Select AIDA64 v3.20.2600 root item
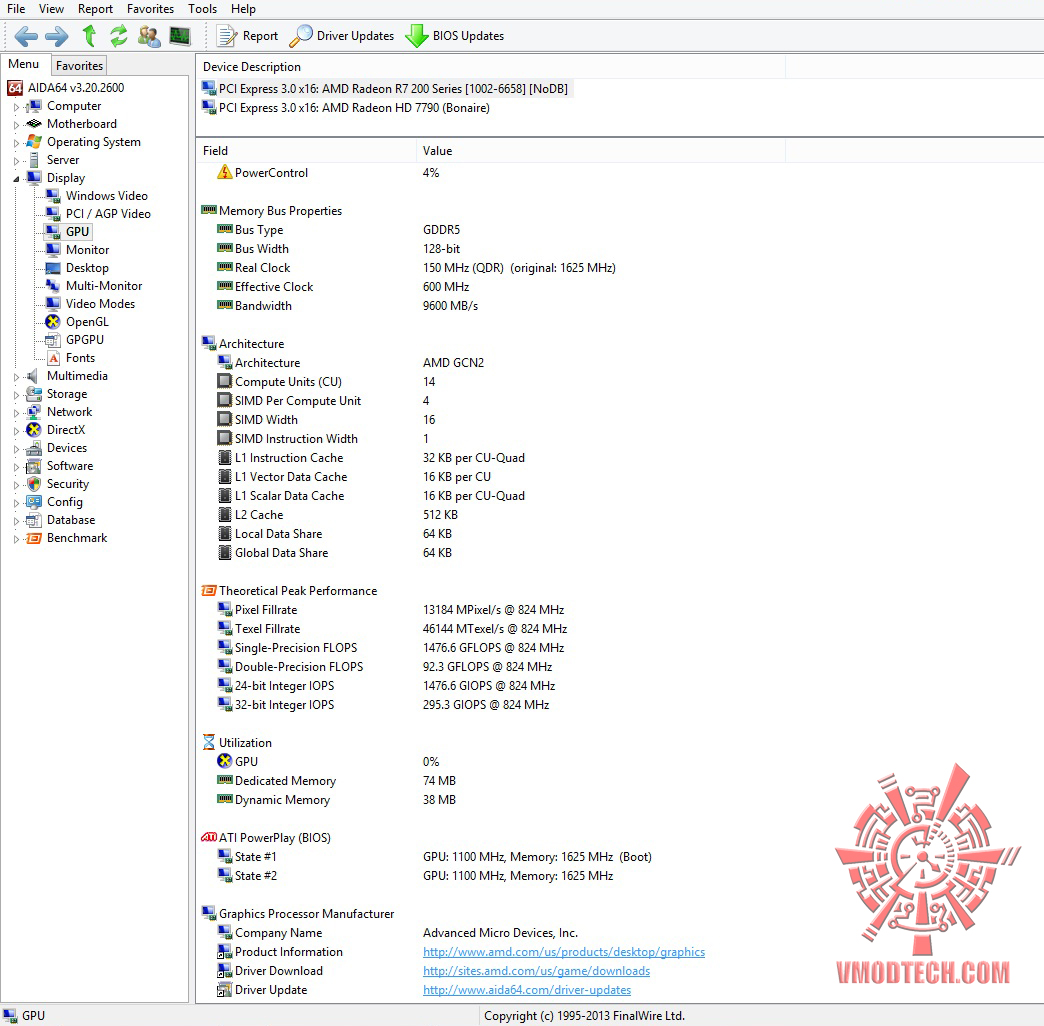Viewport: 1044px width, 1026px height. click(66, 88)
